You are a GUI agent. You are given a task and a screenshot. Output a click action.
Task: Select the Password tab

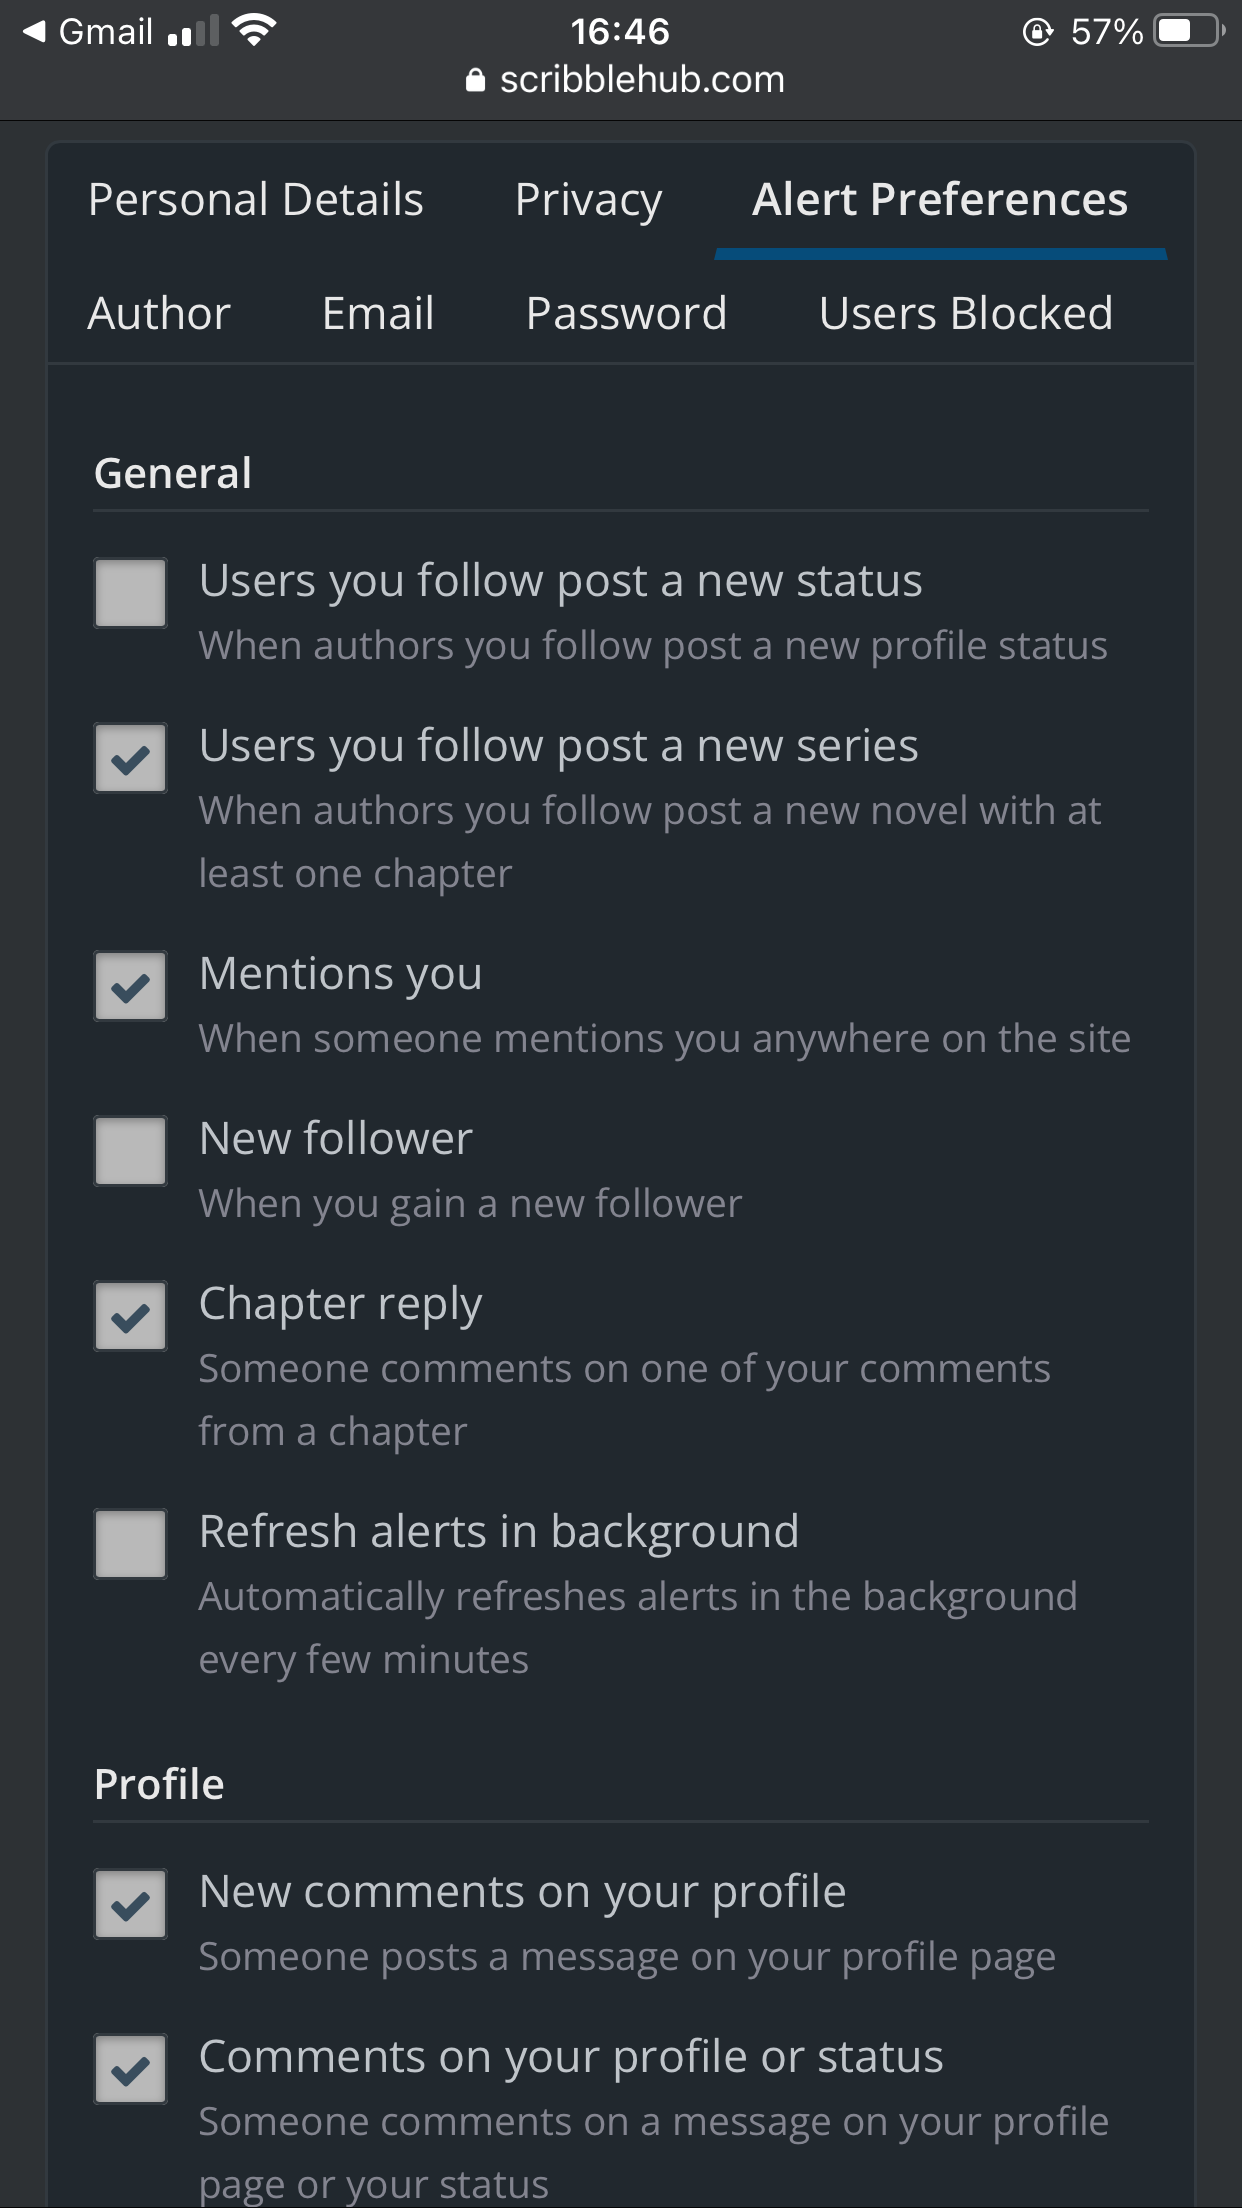(x=626, y=314)
